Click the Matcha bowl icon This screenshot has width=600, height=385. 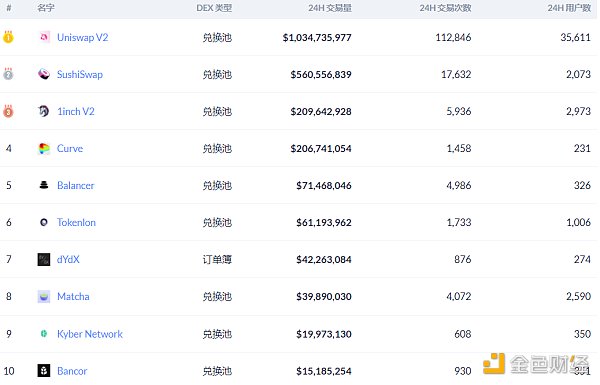[44, 297]
